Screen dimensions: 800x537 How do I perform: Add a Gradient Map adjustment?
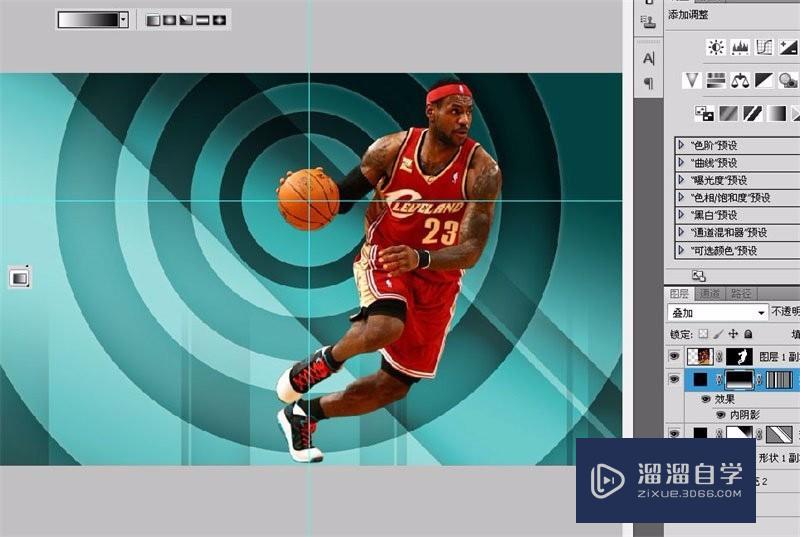click(777, 114)
